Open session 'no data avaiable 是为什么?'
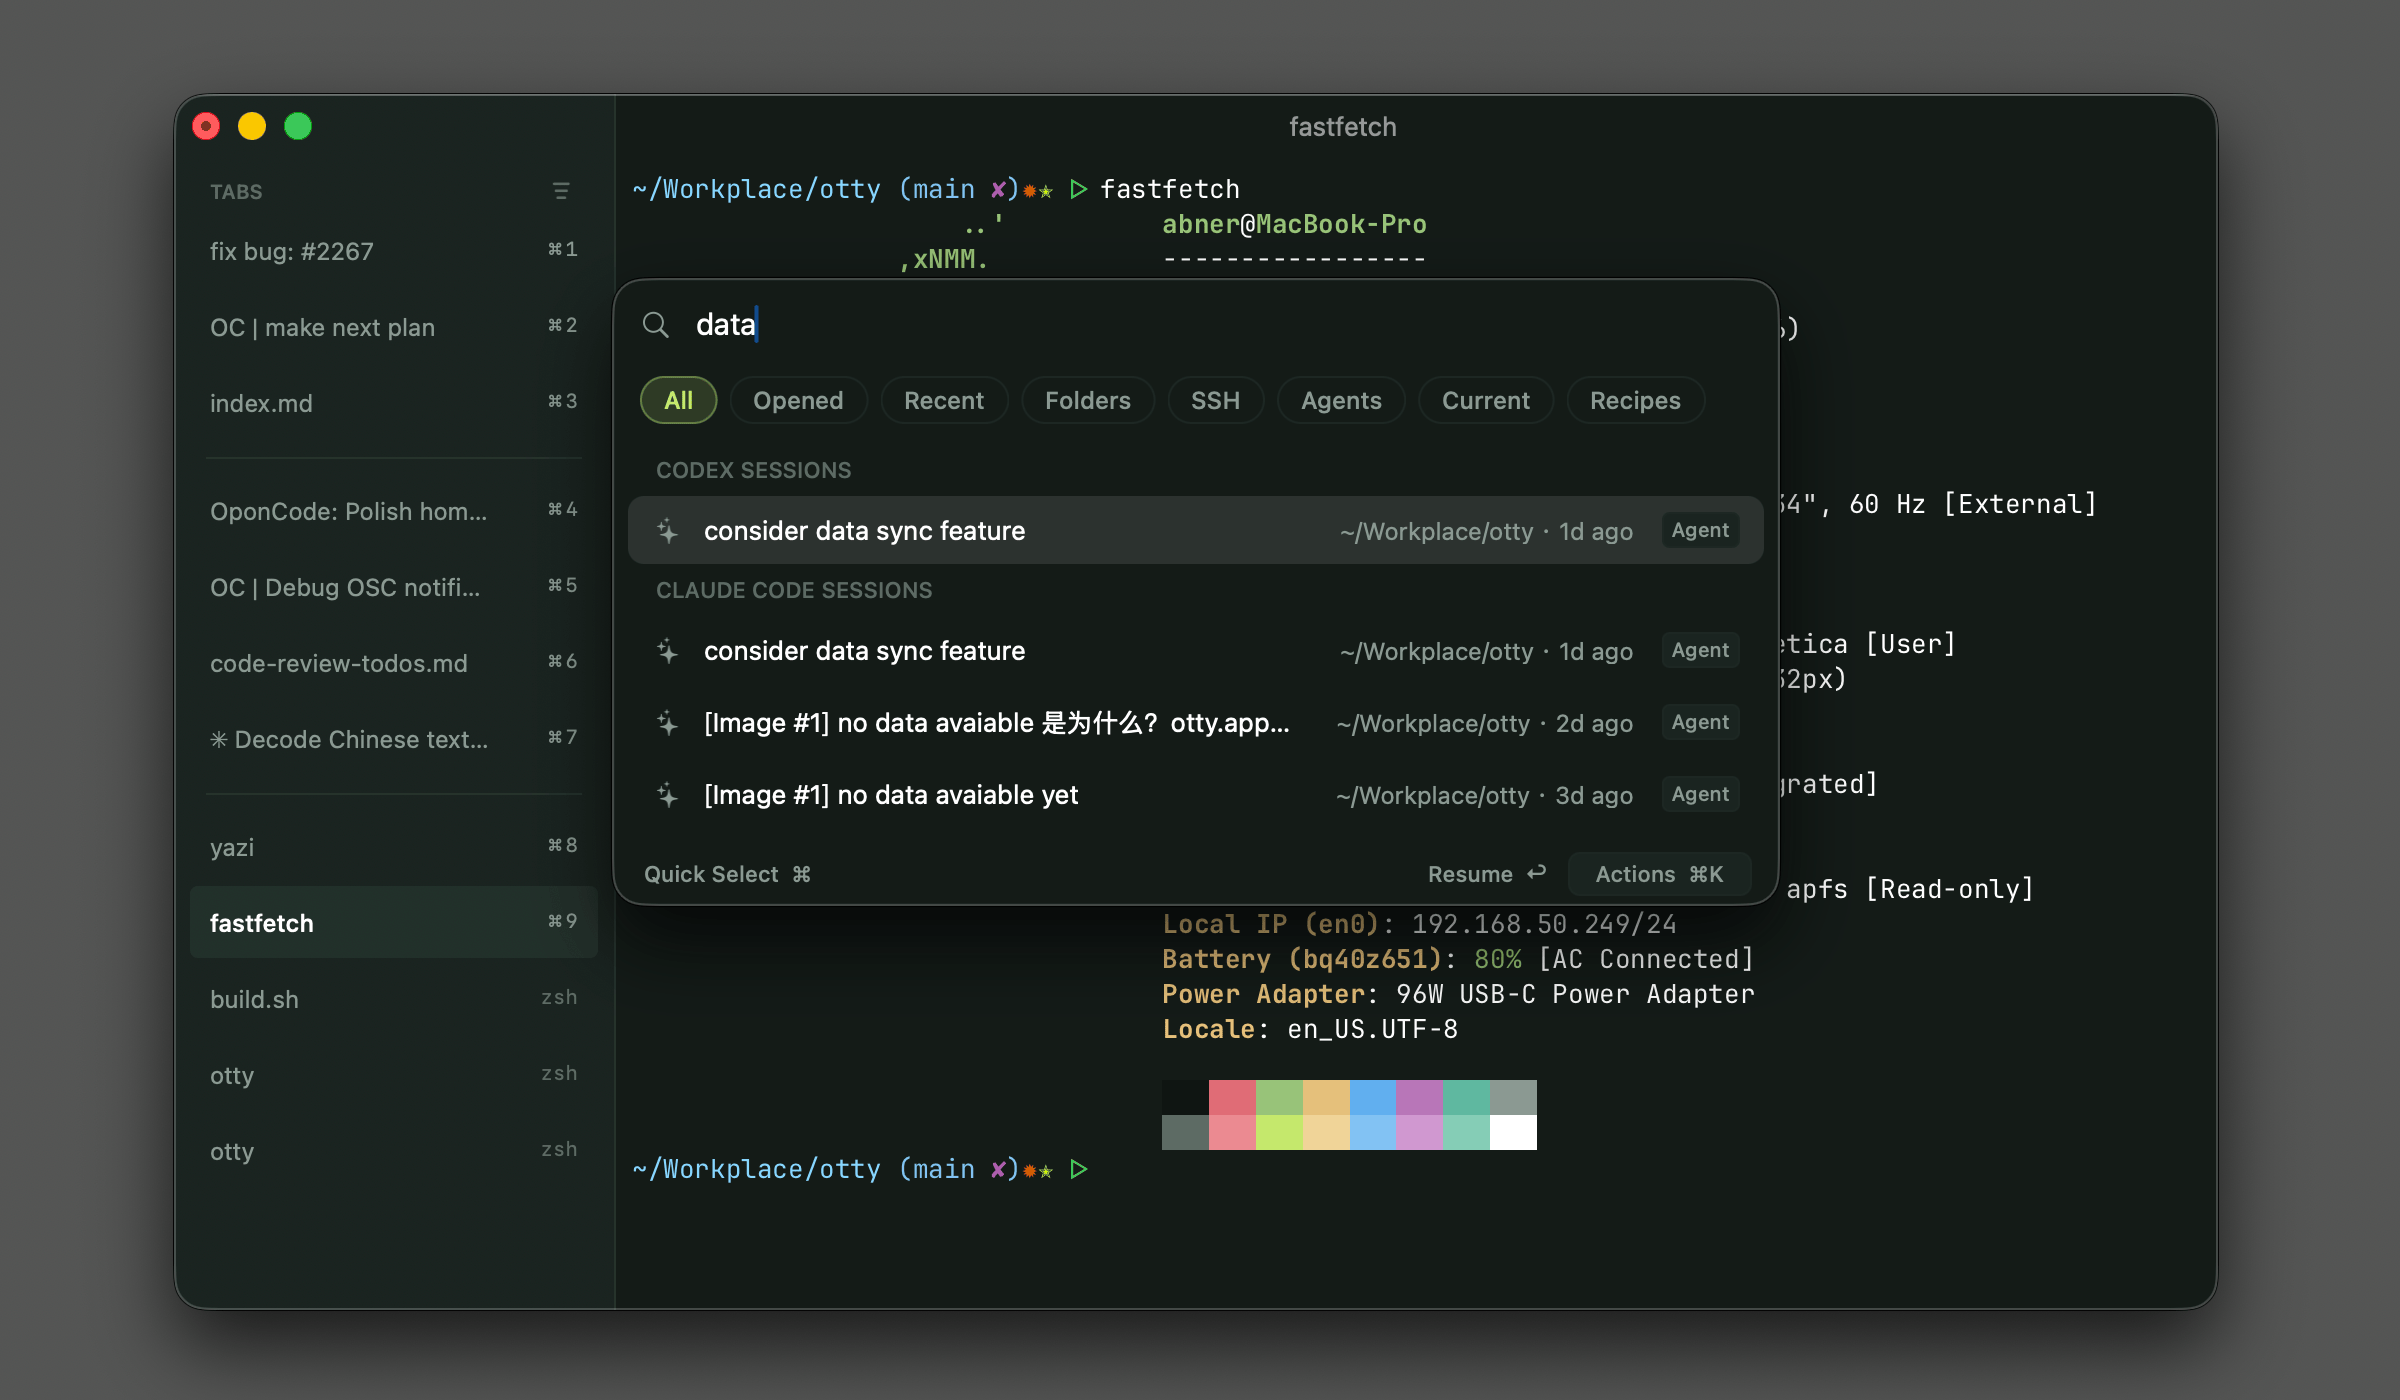The image size is (2400, 1400). (x=1196, y=723)
